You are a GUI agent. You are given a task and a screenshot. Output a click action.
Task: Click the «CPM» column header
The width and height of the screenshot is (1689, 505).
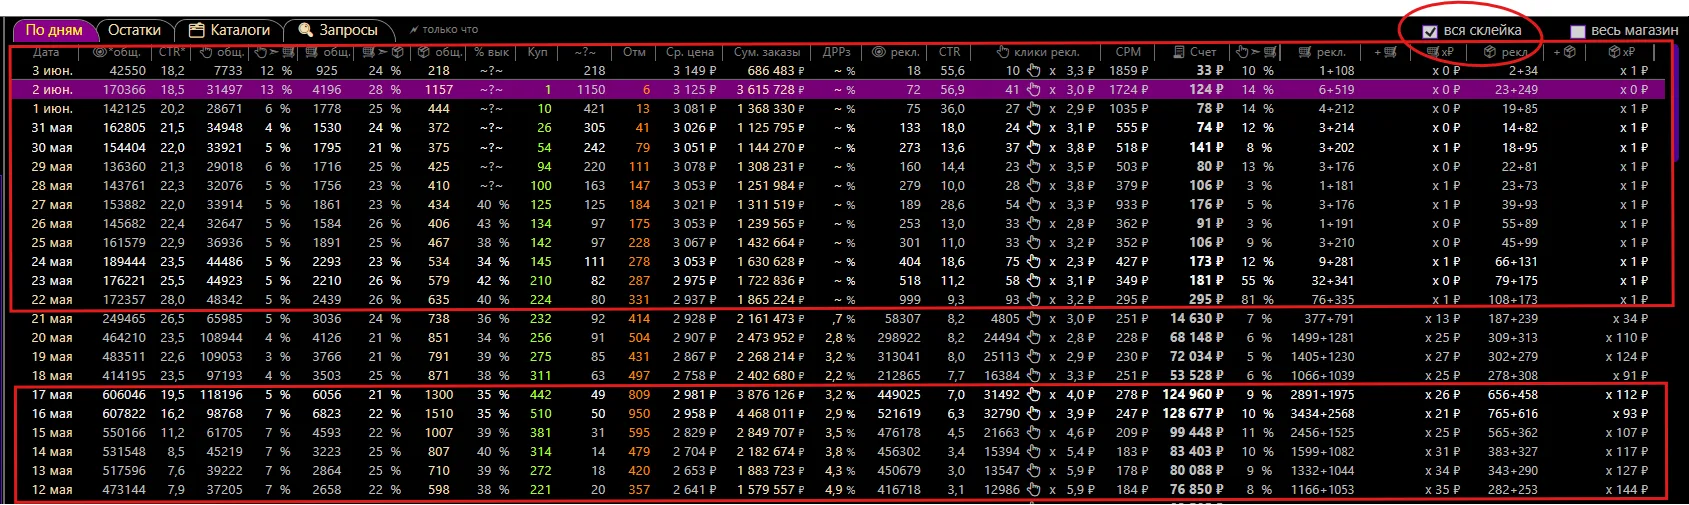pyautogui.click(x=1128, y=52)
